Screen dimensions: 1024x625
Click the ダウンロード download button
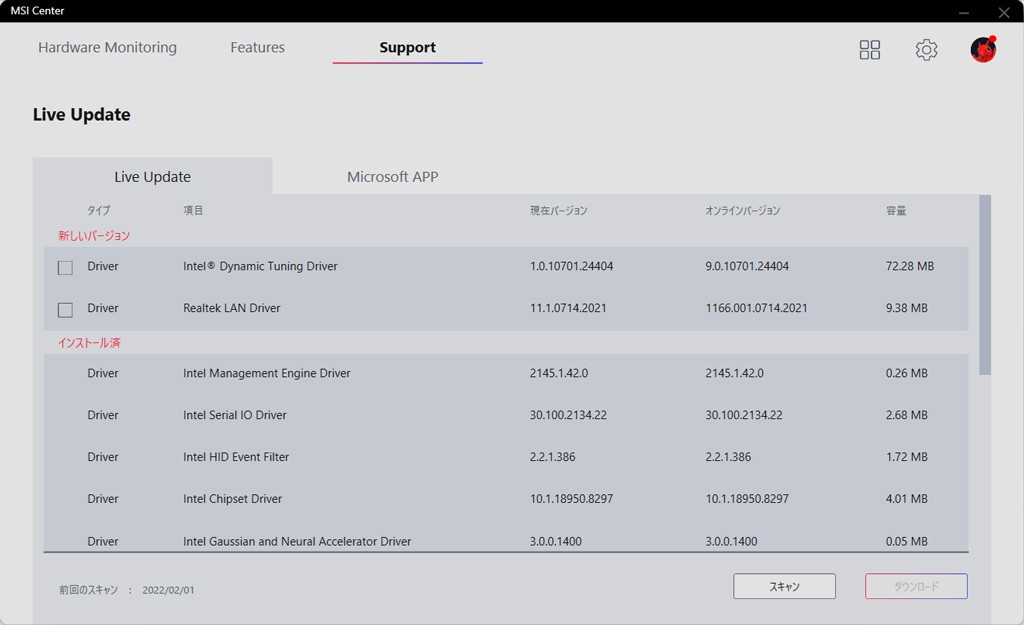(916, 587)
